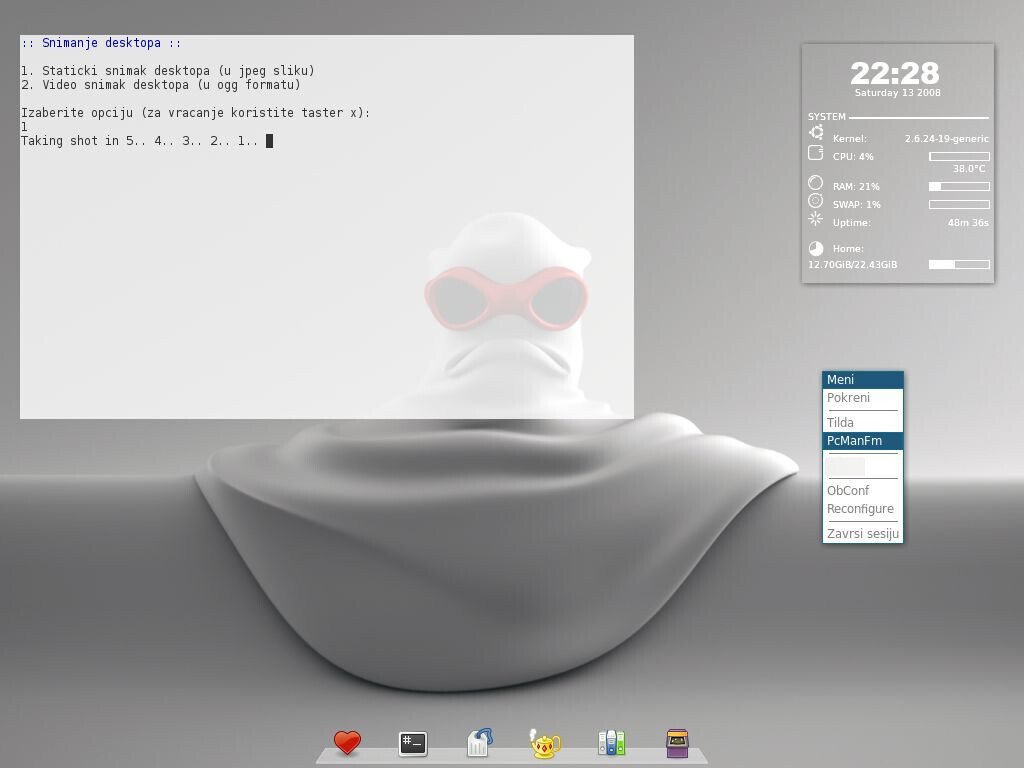Open the binders archive icon on the dock
The image size is (1024, 768).
tap(611, 742)
